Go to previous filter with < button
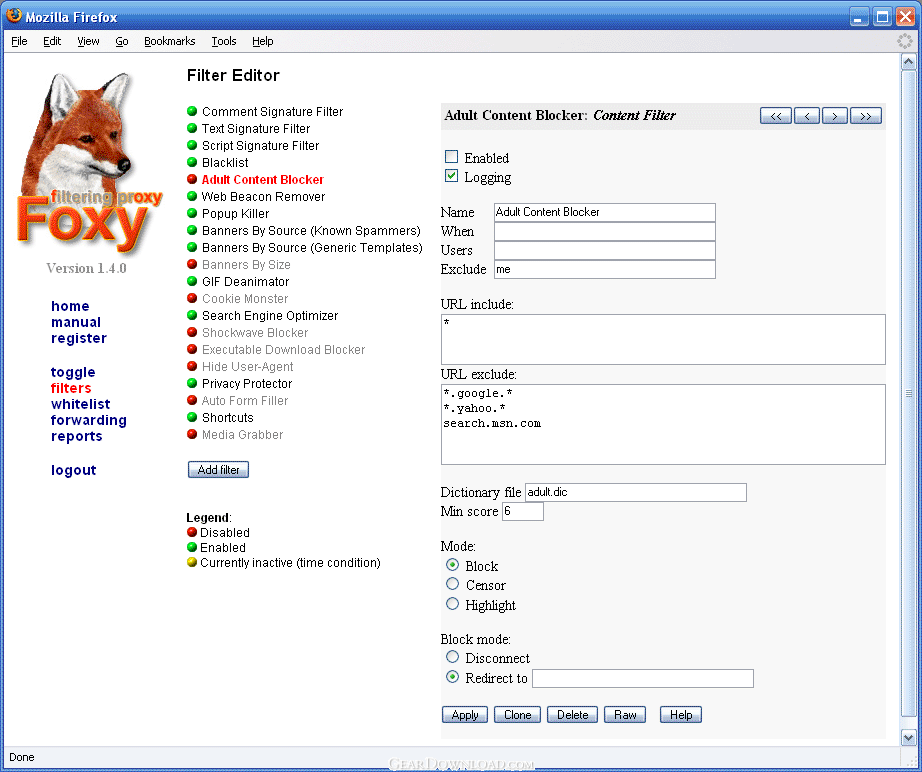 (x=807, y=116)
